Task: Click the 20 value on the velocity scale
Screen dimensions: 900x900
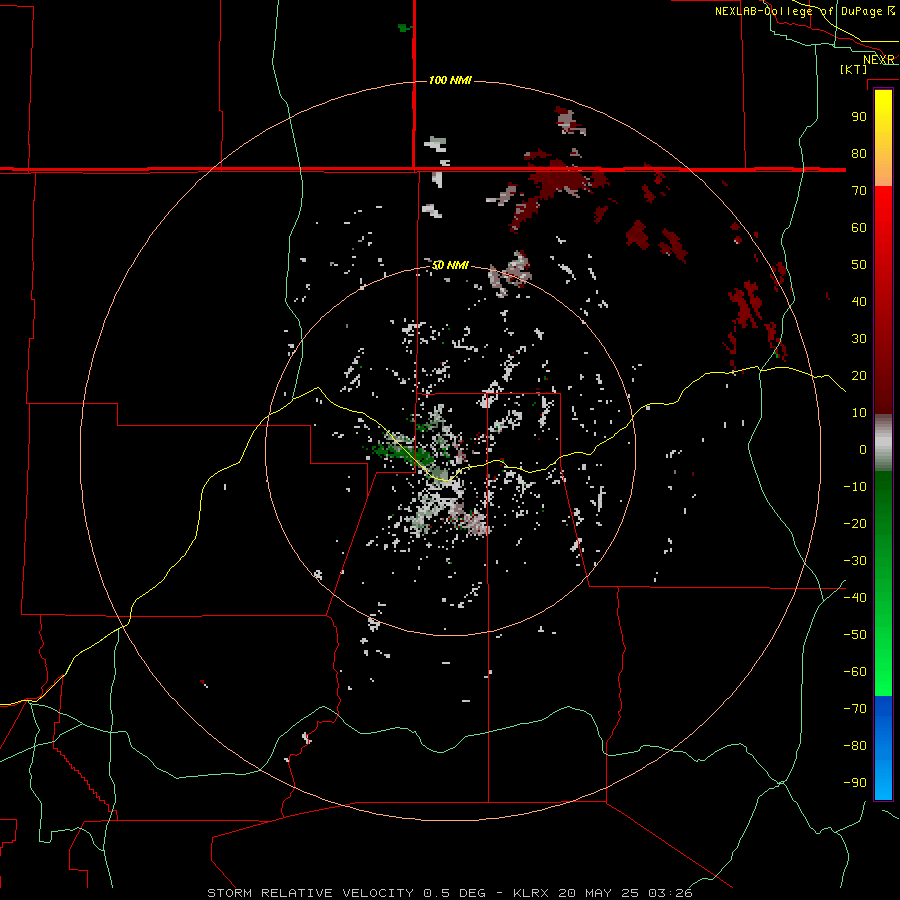Action: (859, 376)
